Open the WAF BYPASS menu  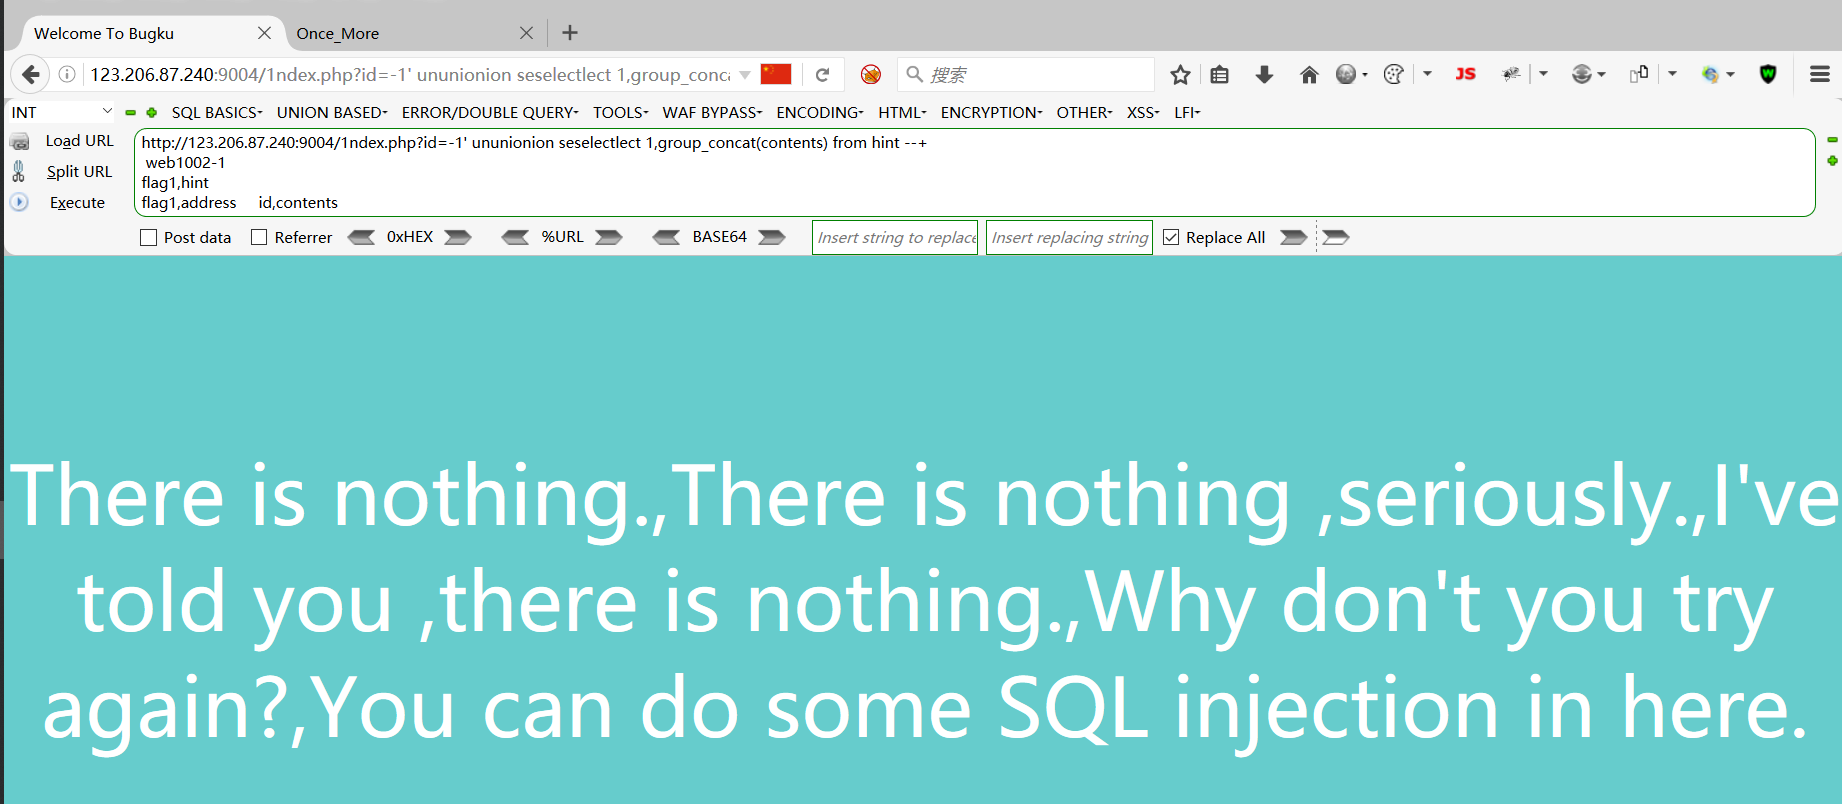pos(712,113)
